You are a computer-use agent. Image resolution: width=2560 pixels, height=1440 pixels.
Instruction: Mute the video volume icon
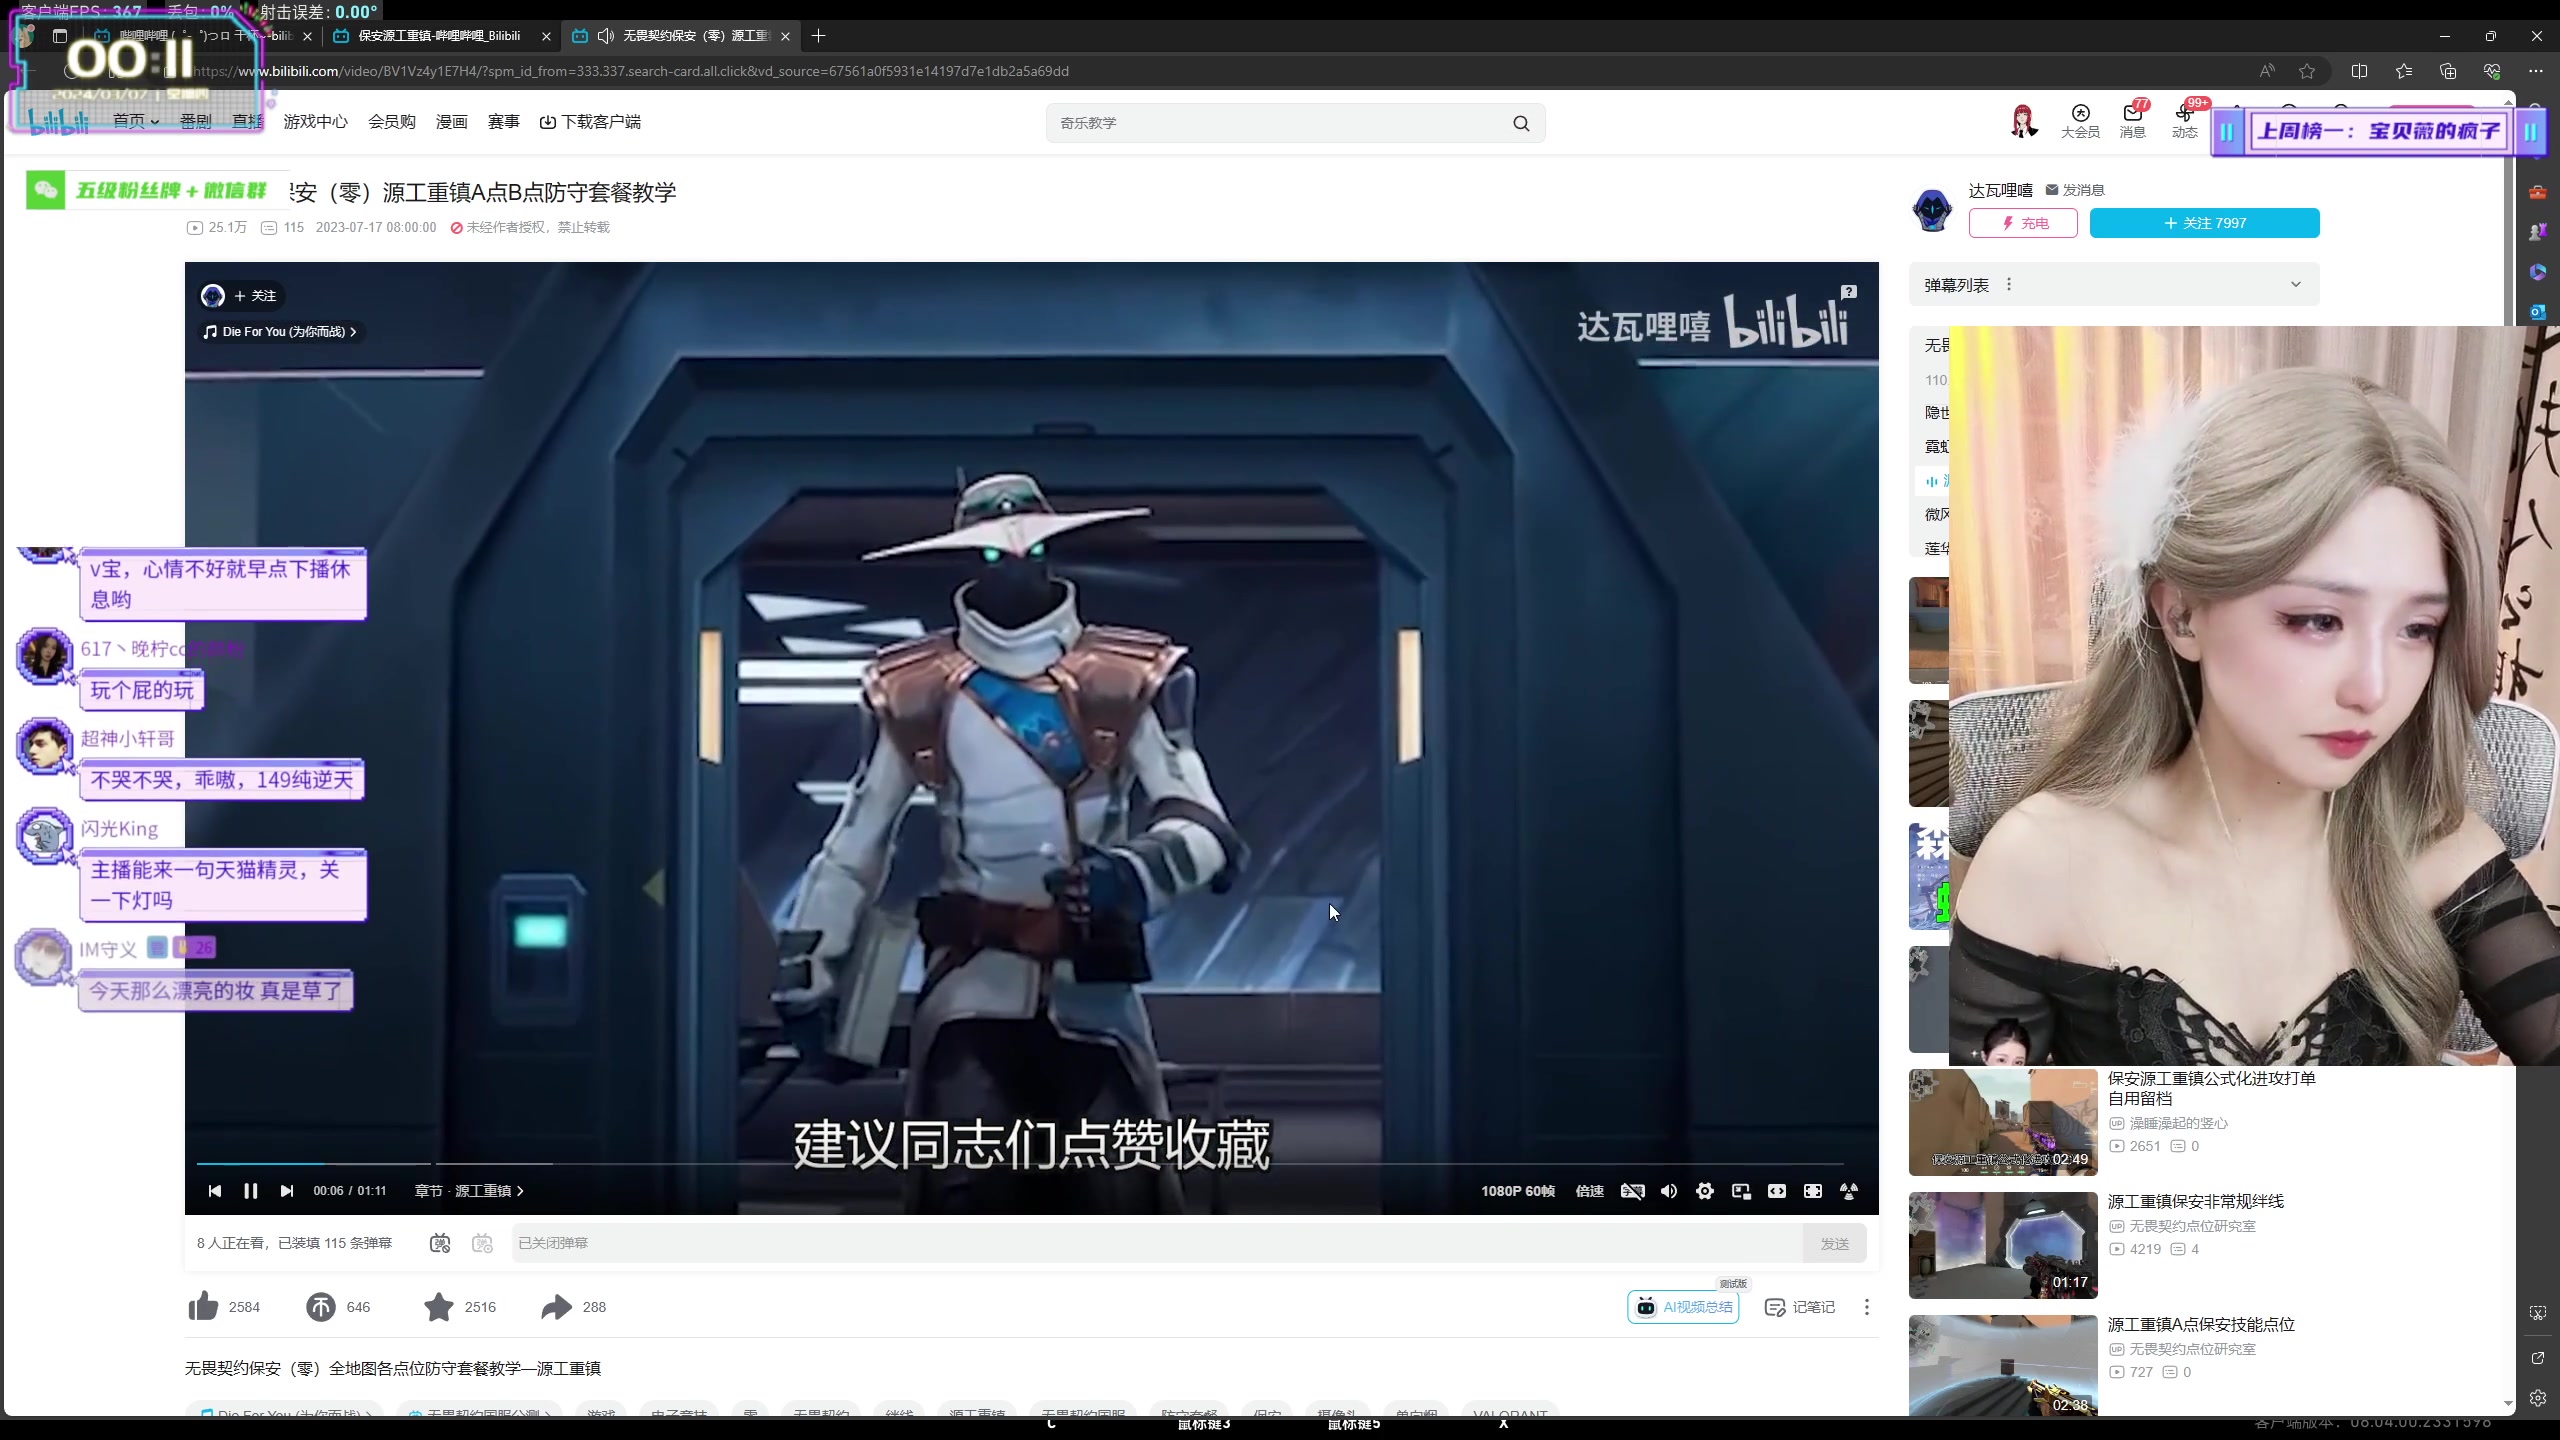point(1668,1191)
